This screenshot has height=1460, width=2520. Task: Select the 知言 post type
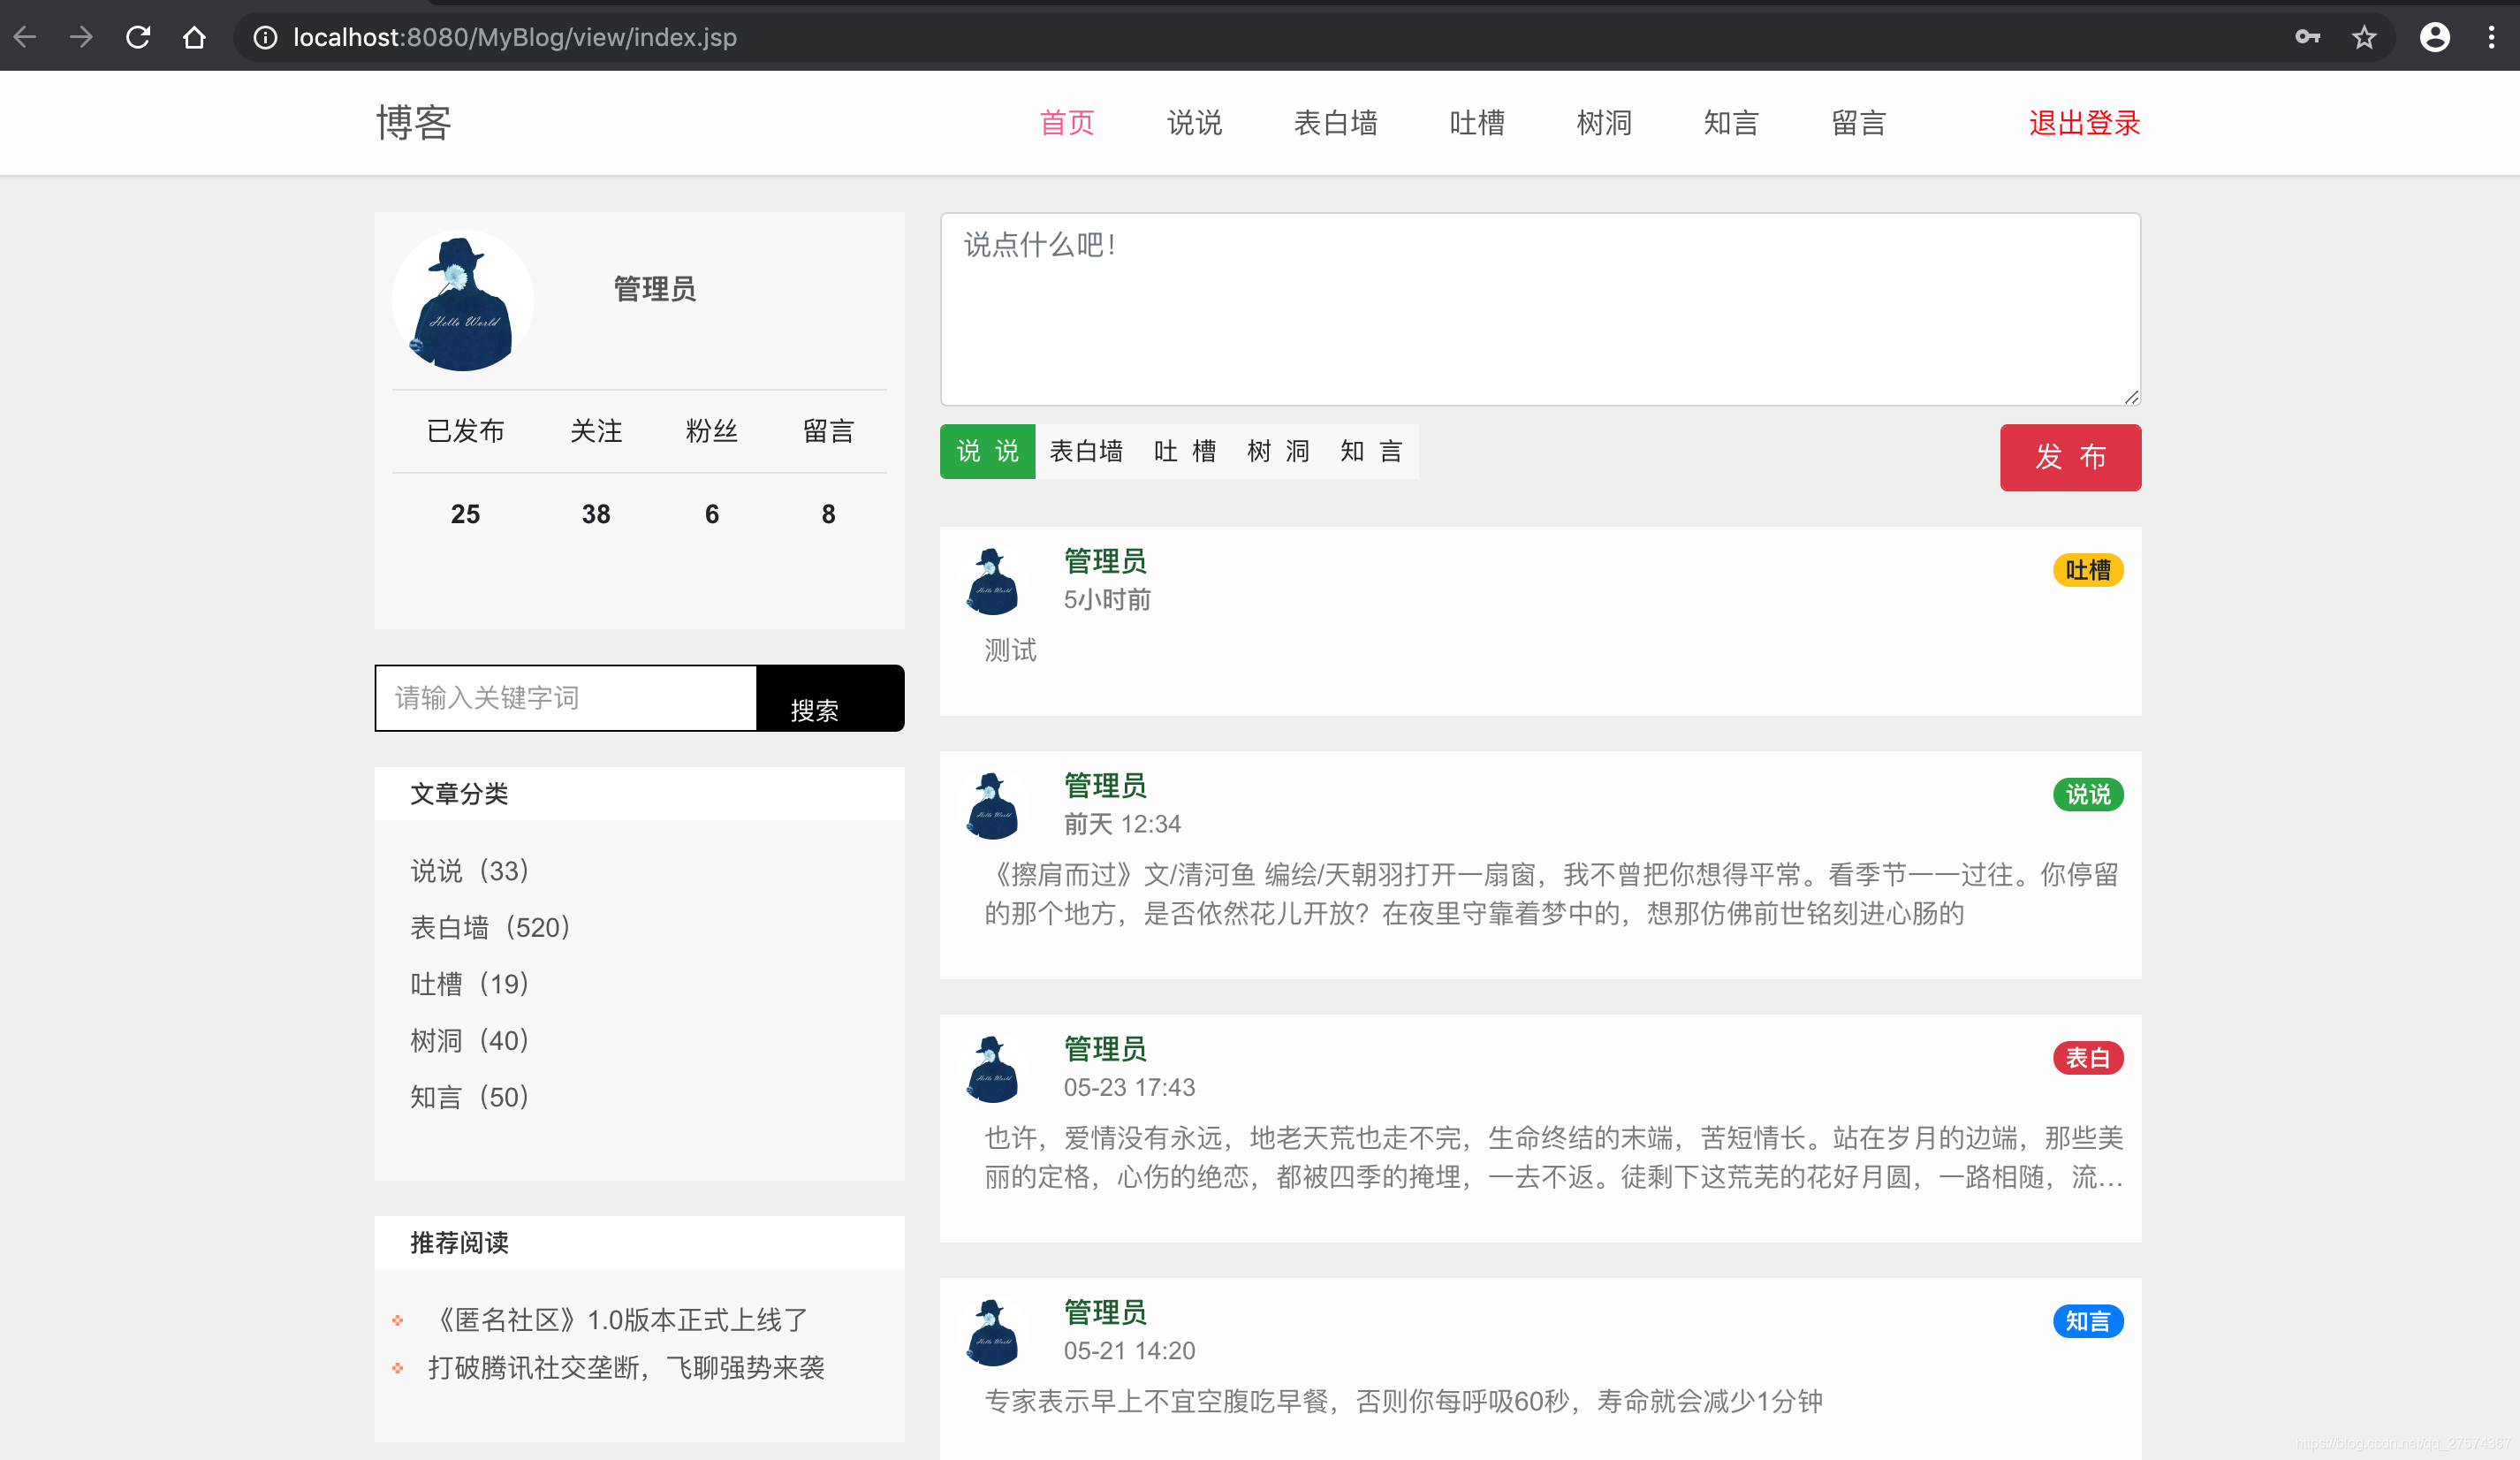pos(1371,452)
